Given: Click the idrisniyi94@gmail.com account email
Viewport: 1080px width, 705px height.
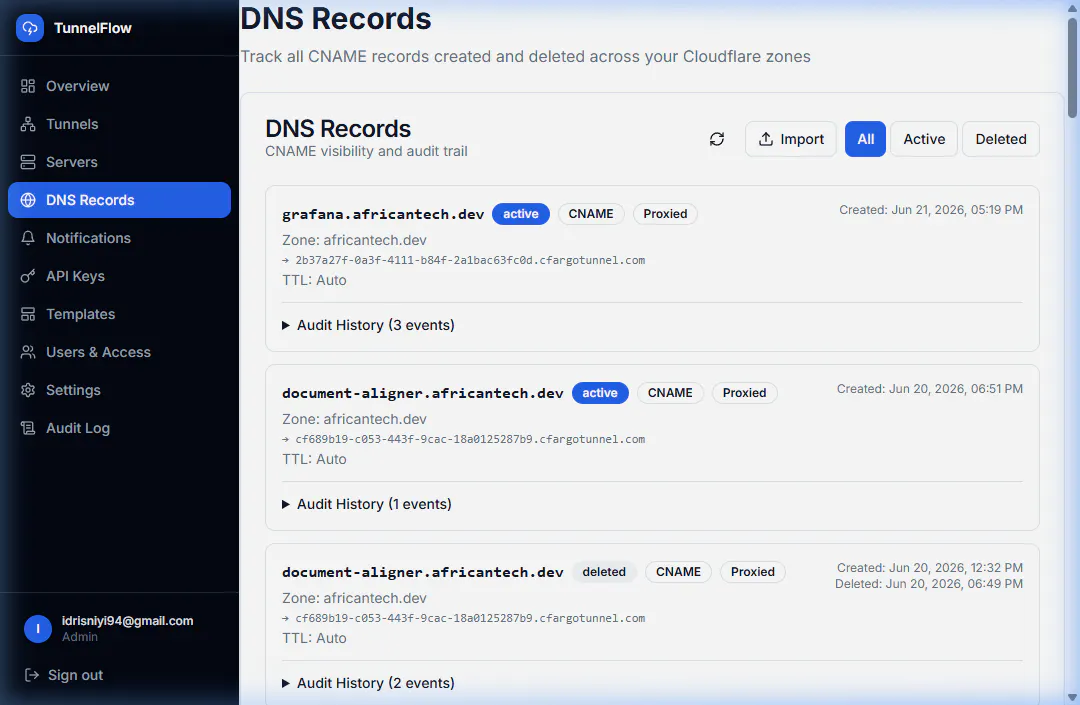Looking at the screenshot, I should (127, 621).
